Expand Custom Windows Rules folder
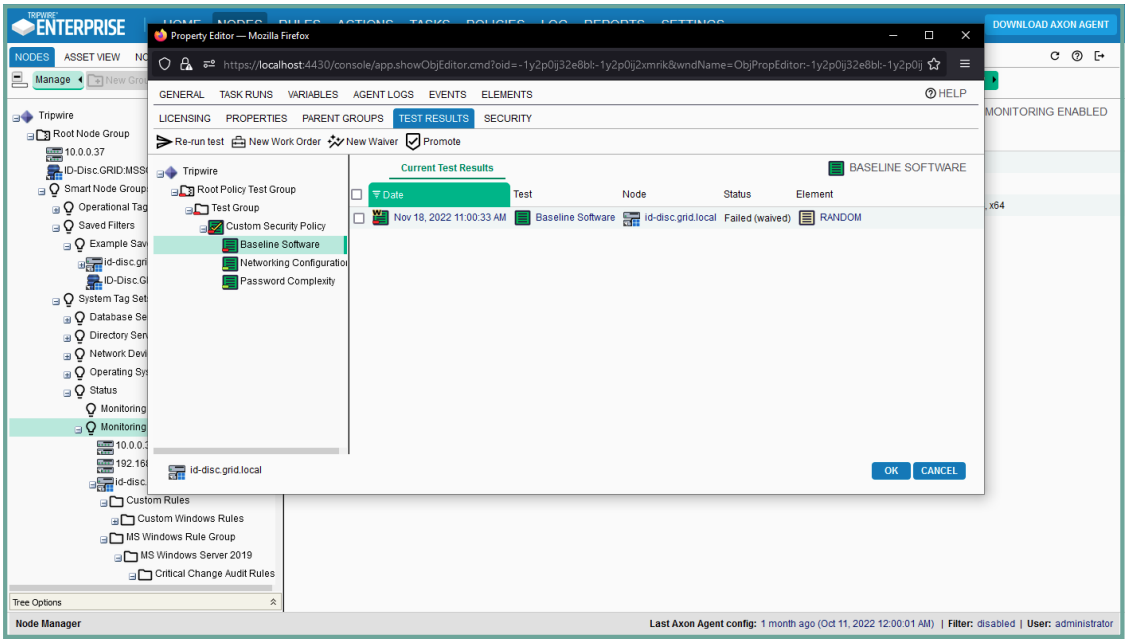The image size is (1126, 639). click(115, 521)
